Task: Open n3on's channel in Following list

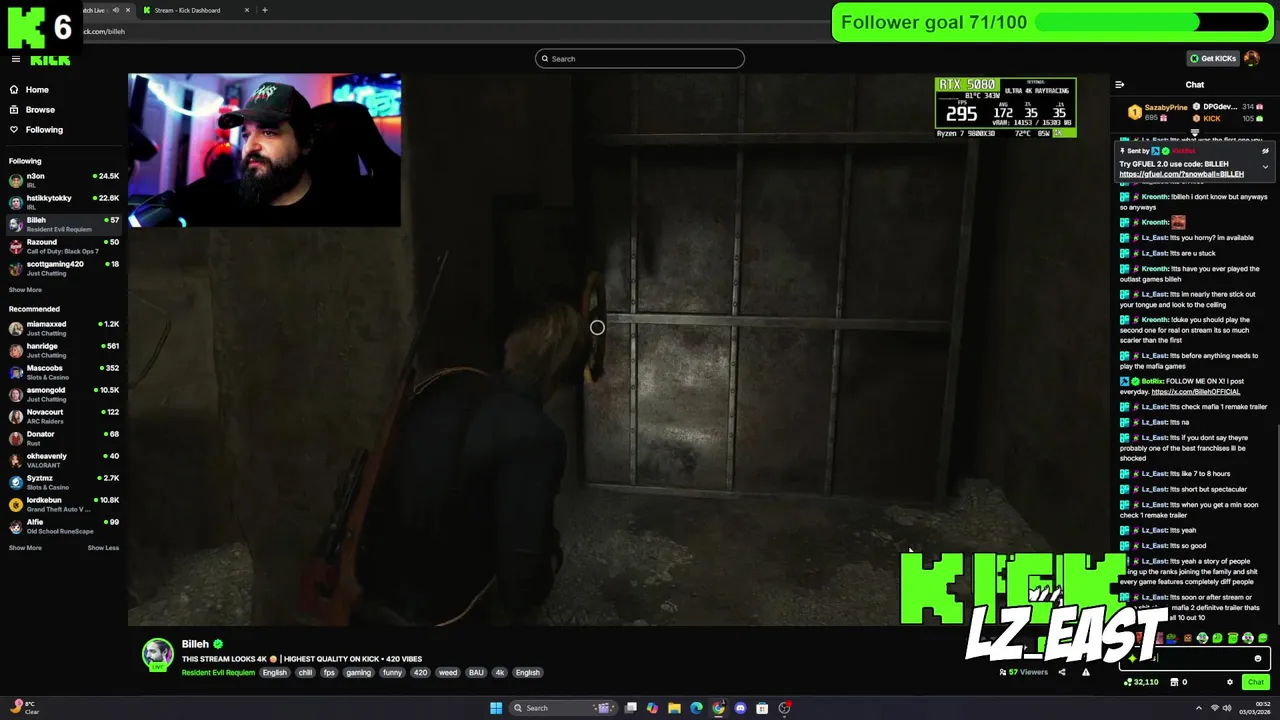Action: pos(64,180)
